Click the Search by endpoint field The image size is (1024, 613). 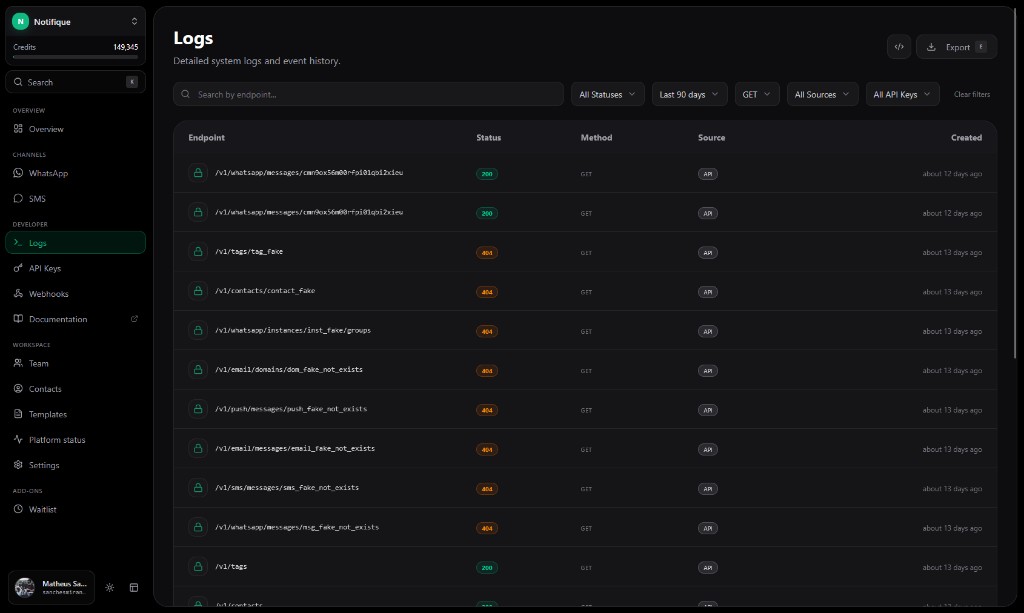click(370, 94)
